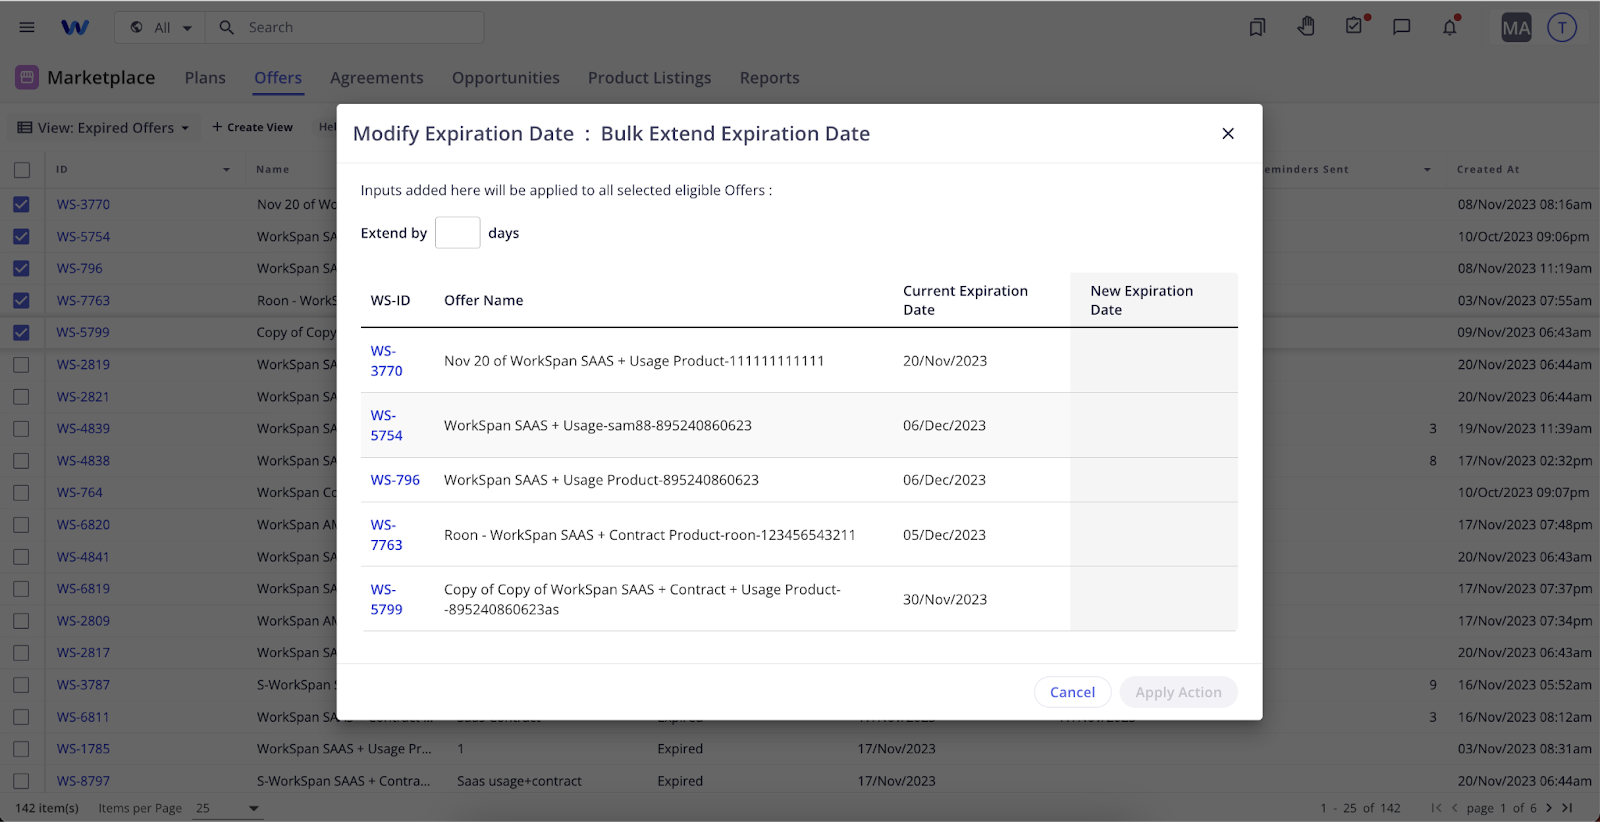Toggle the select-all header checkbox
Image resolution: width=1600 pixels, height=822 pixels.
tap(22, 170)
